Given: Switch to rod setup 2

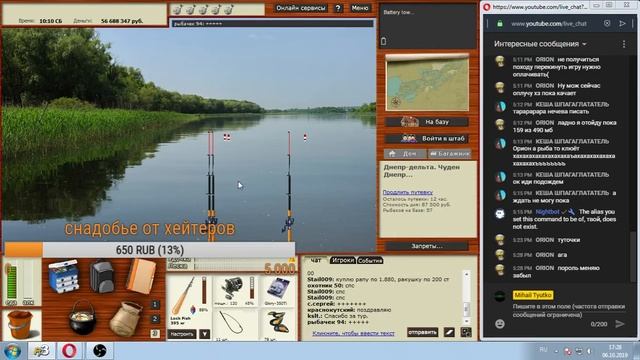Looking at the screenshot, I should pos(155,319).
